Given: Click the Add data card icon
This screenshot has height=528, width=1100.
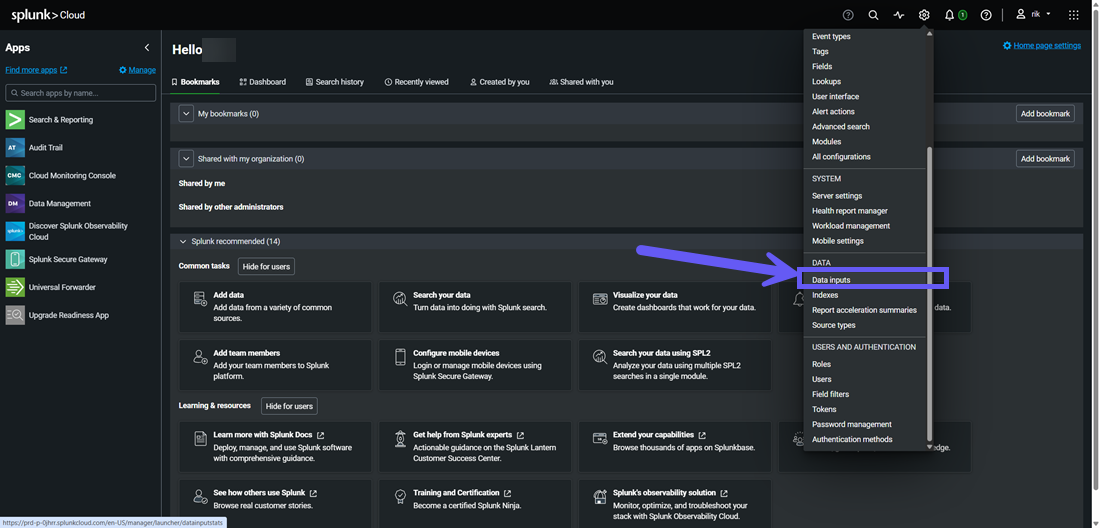Looking at the screenshot, I should click(200, 299).
